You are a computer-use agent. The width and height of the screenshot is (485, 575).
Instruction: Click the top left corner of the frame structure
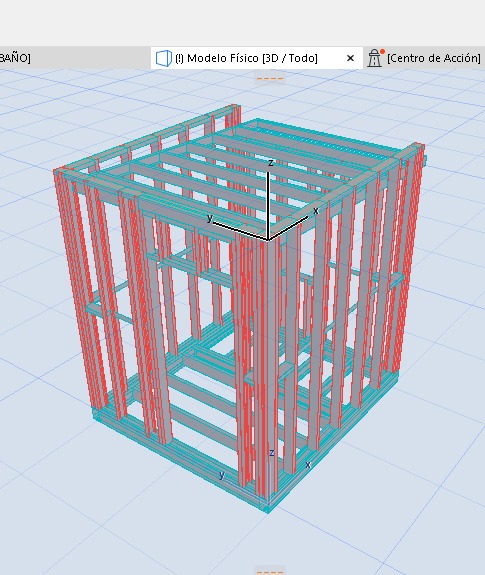coord(59,172)
